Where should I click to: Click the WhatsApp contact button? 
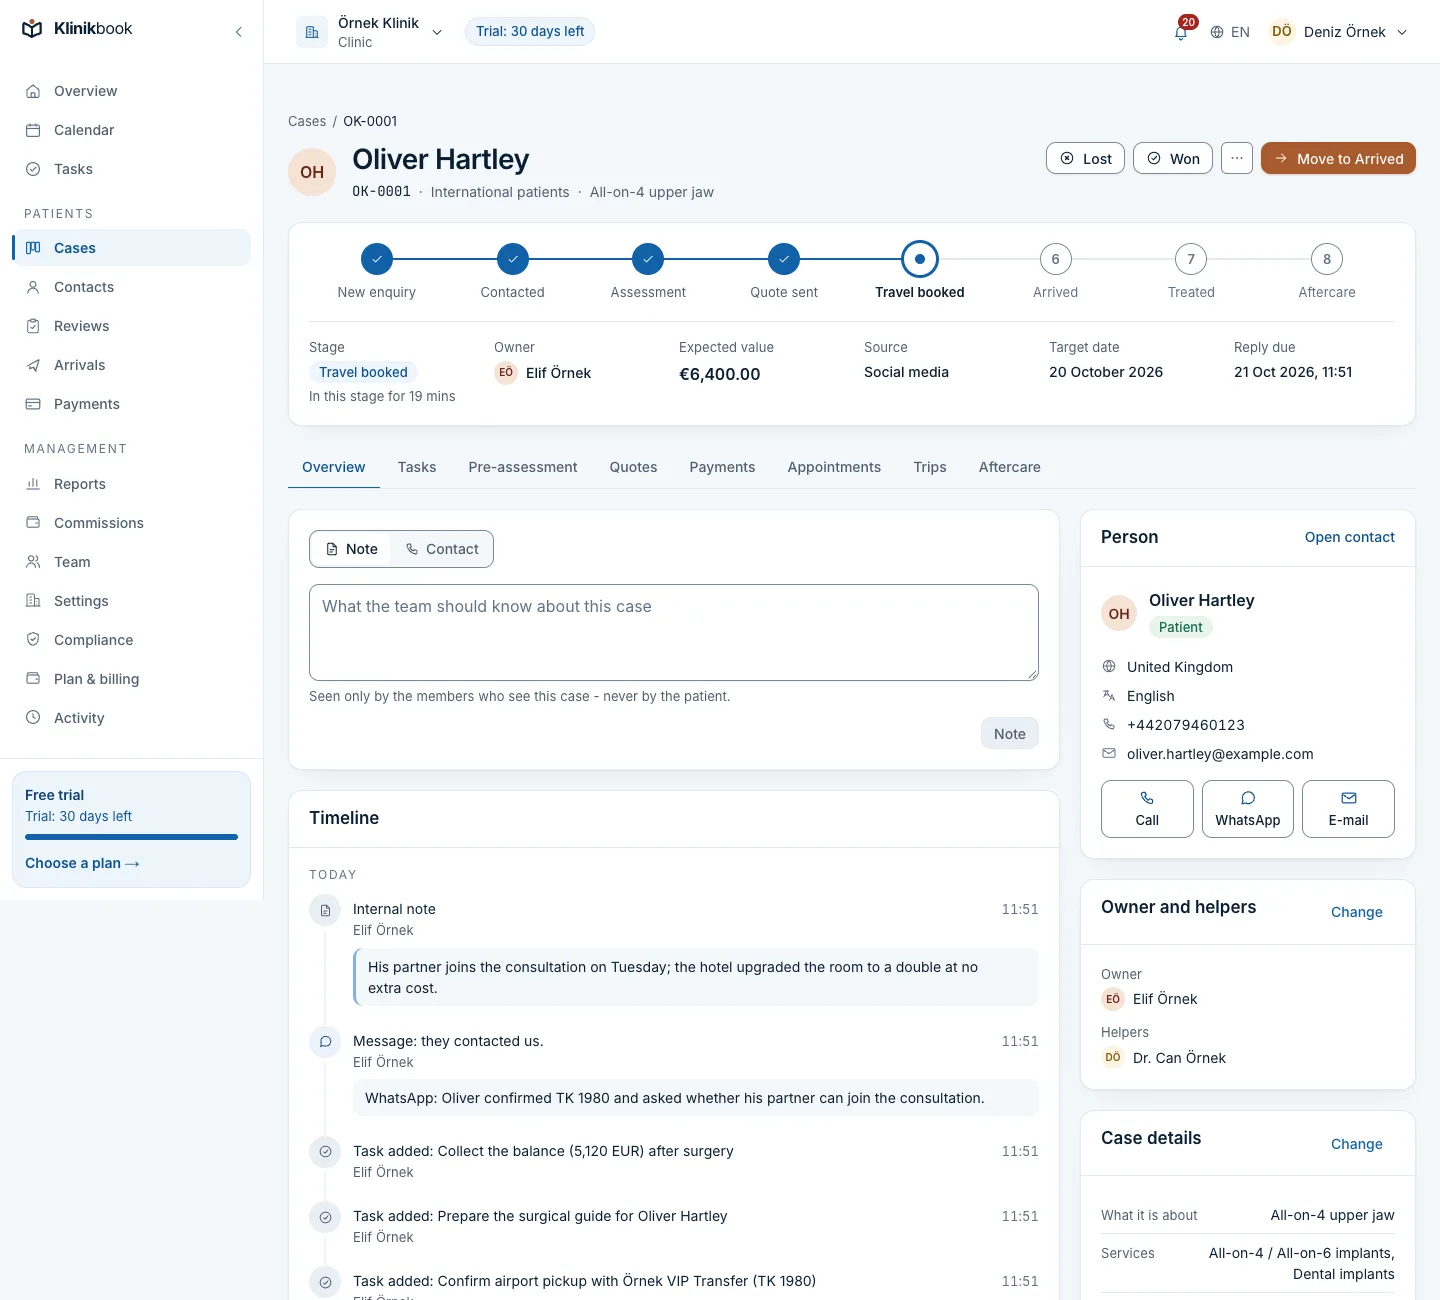coord(1248,809)
